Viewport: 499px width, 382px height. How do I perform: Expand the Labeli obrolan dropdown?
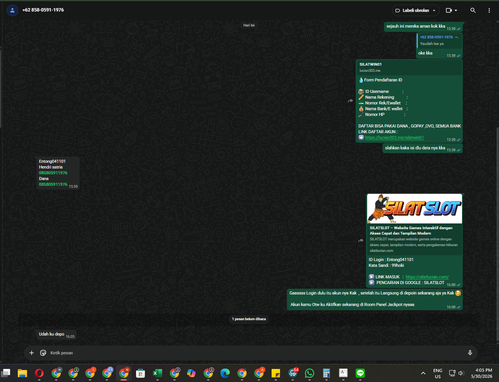(x=415, y=10)
